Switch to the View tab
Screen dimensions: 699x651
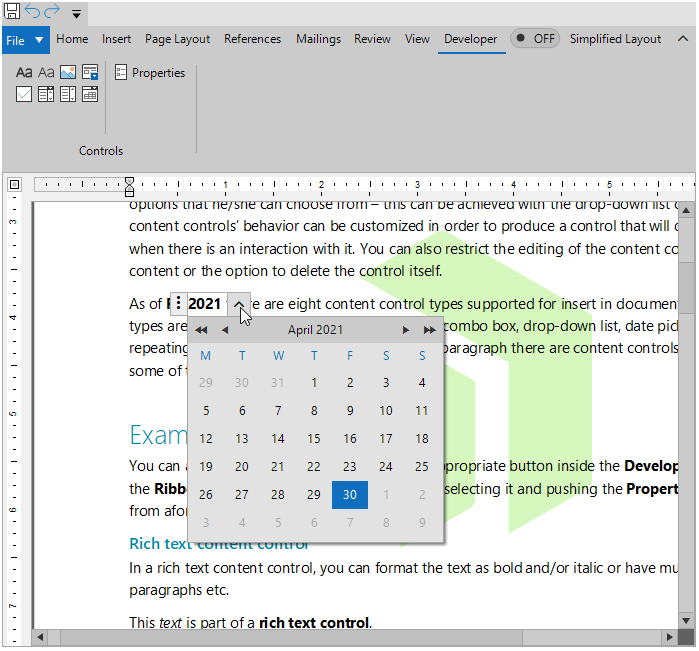417,39
